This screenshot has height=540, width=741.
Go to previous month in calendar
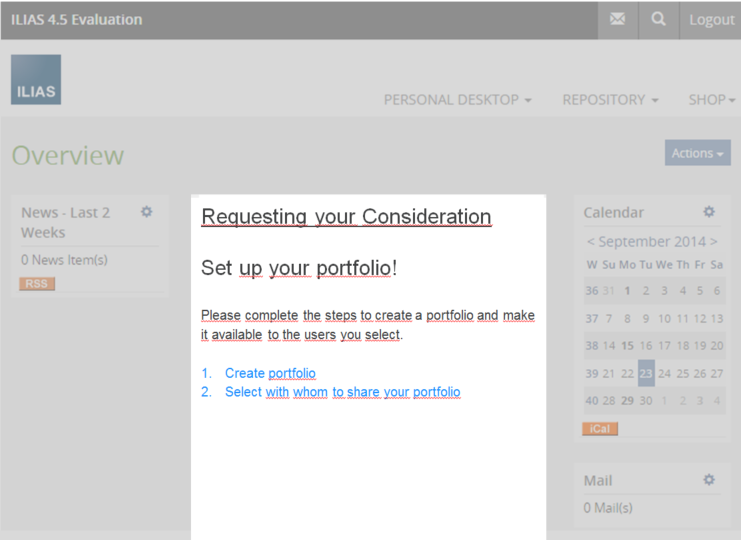(591, 242)
